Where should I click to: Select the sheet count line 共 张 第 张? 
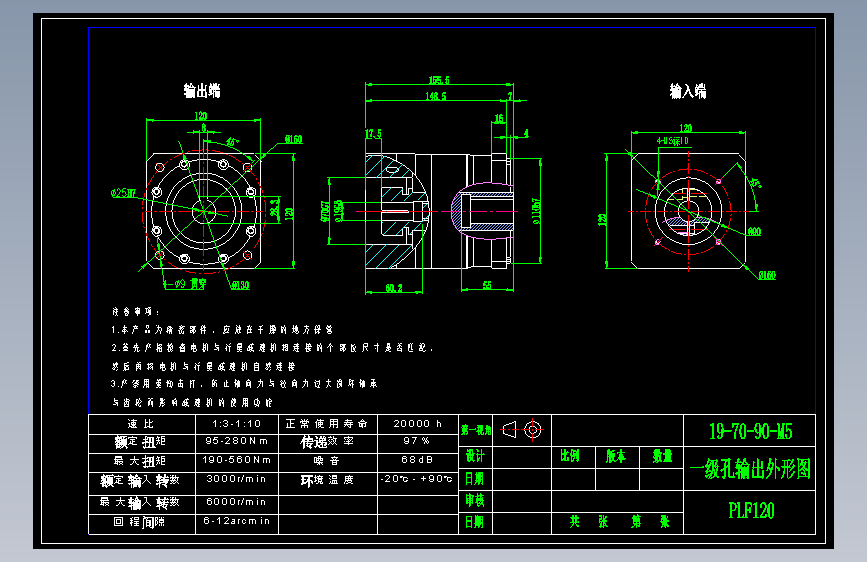pyautogui.click(x=619, y=522)
